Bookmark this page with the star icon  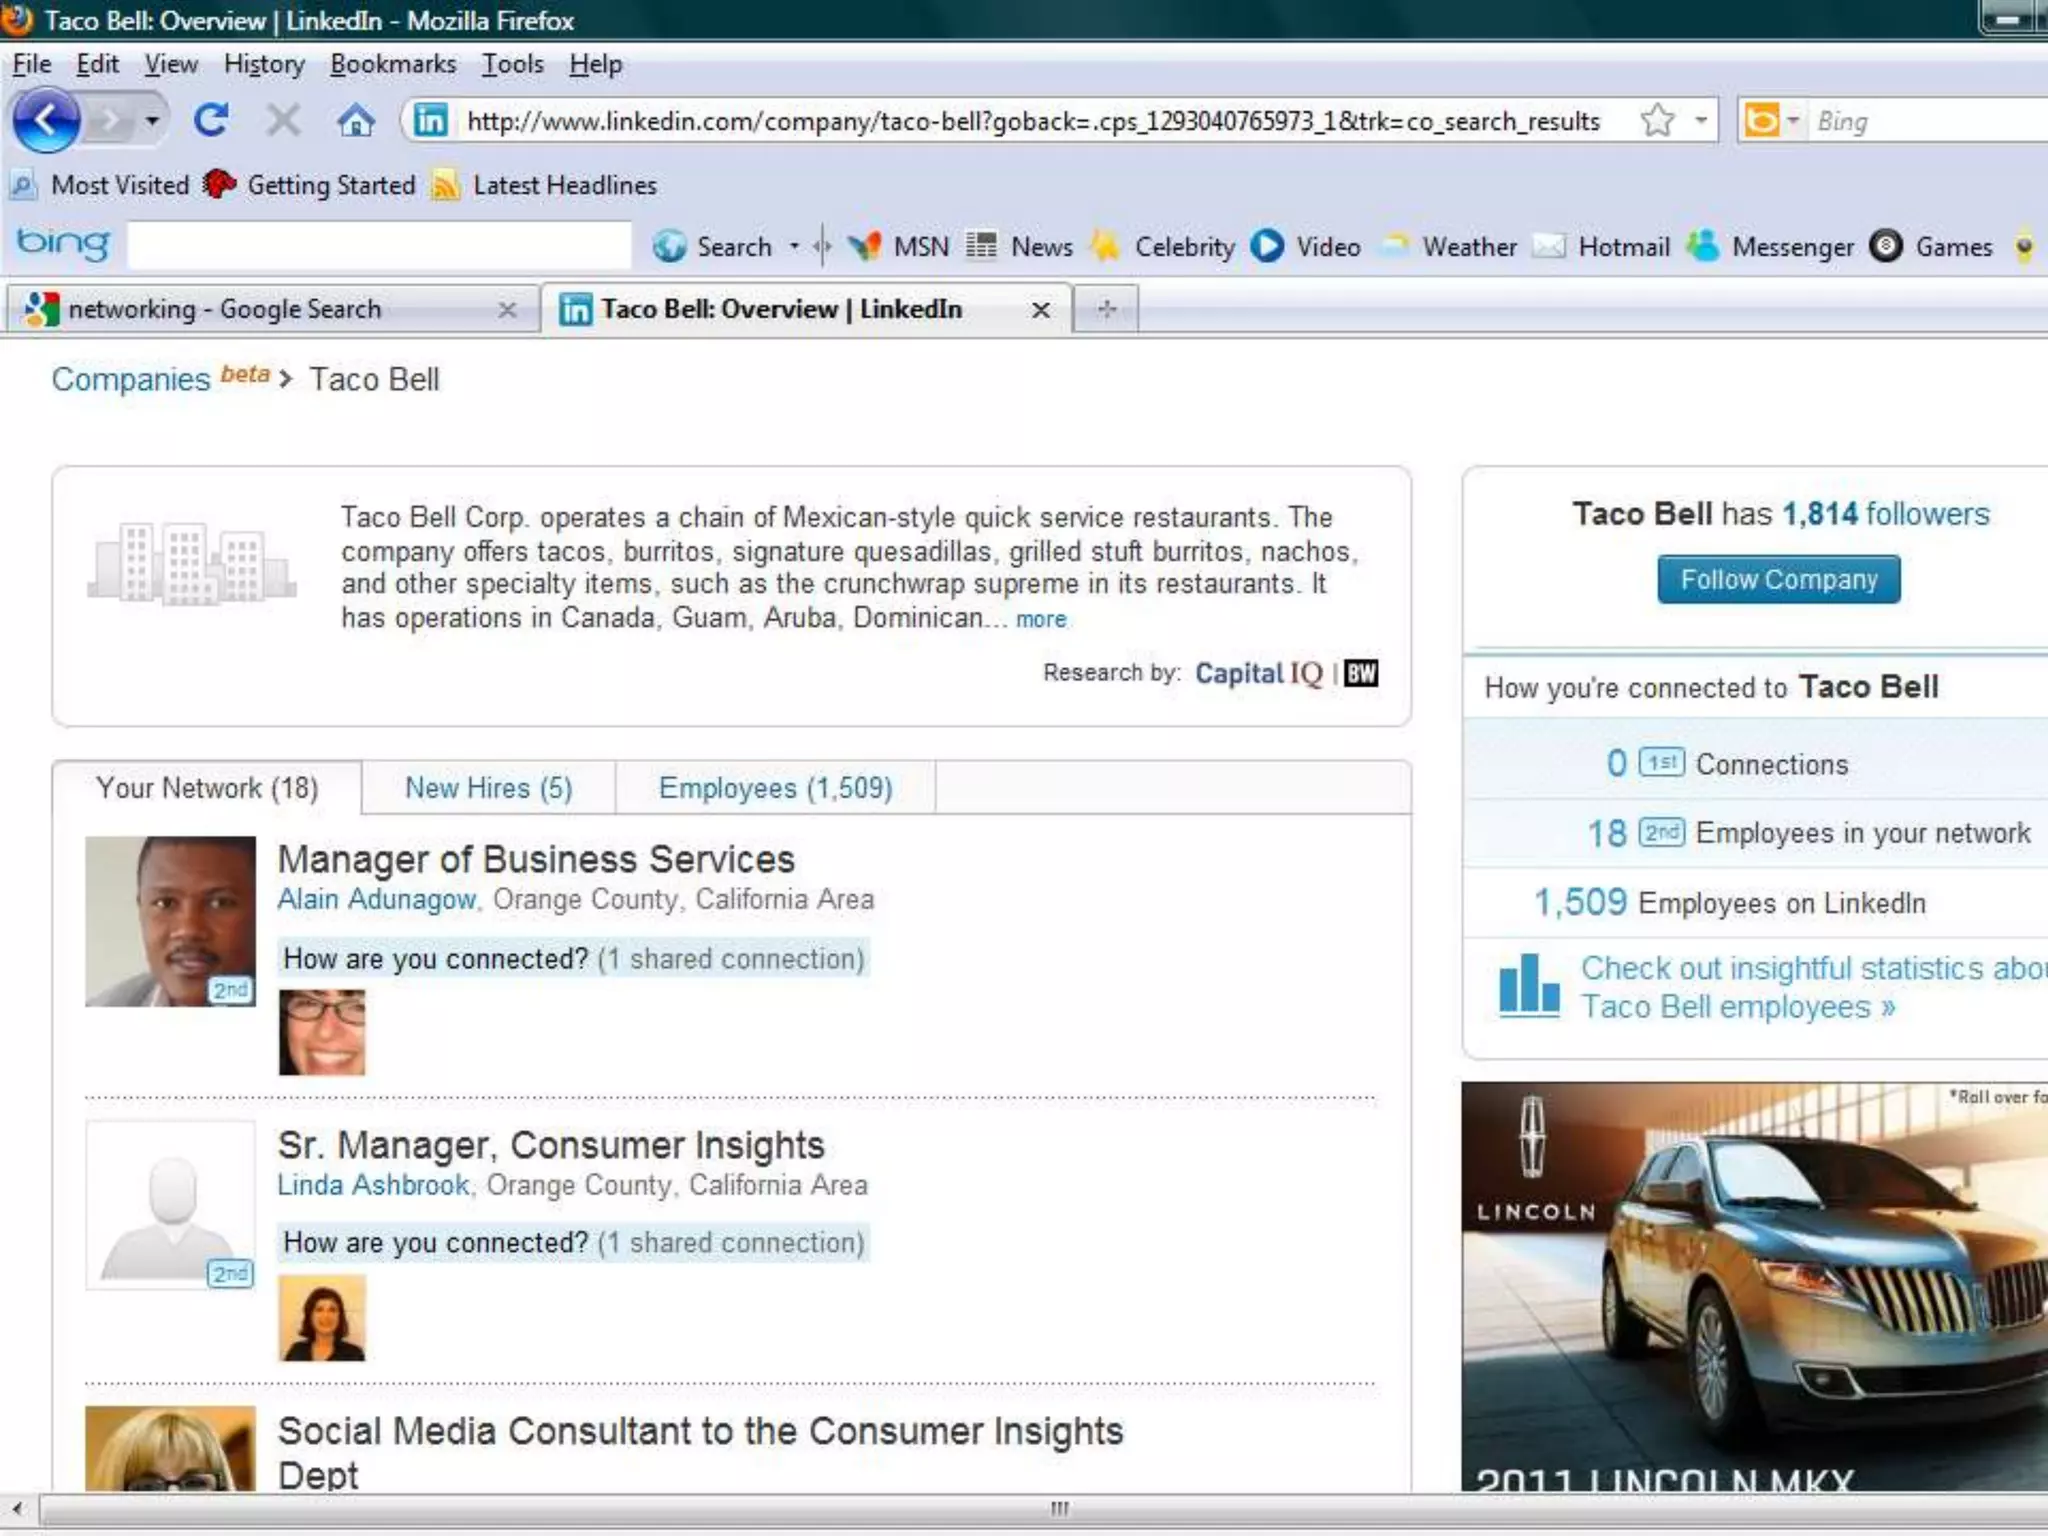click(1657, 120)
